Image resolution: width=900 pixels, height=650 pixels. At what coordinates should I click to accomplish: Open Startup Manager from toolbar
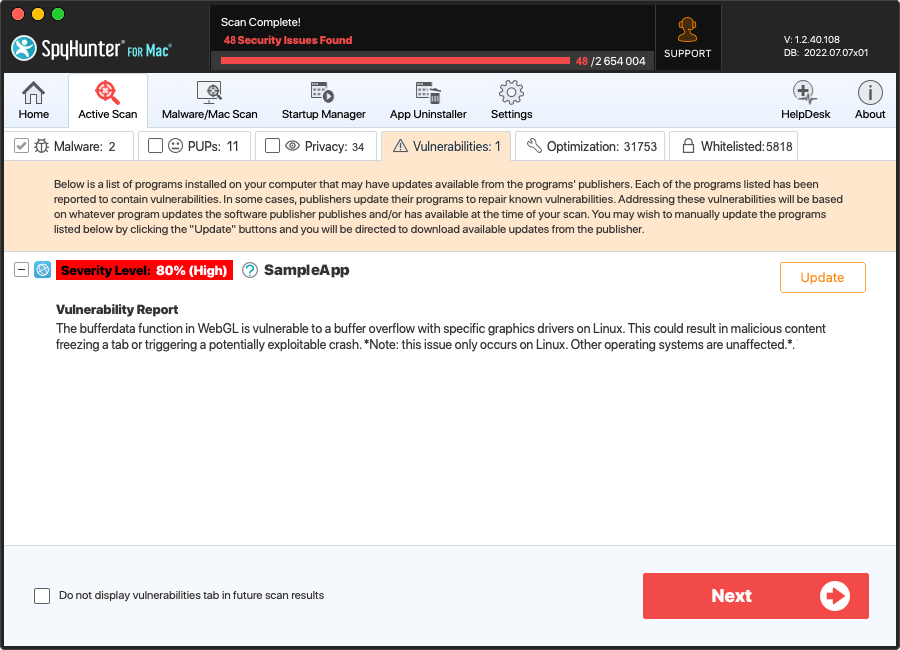point(323,101)
